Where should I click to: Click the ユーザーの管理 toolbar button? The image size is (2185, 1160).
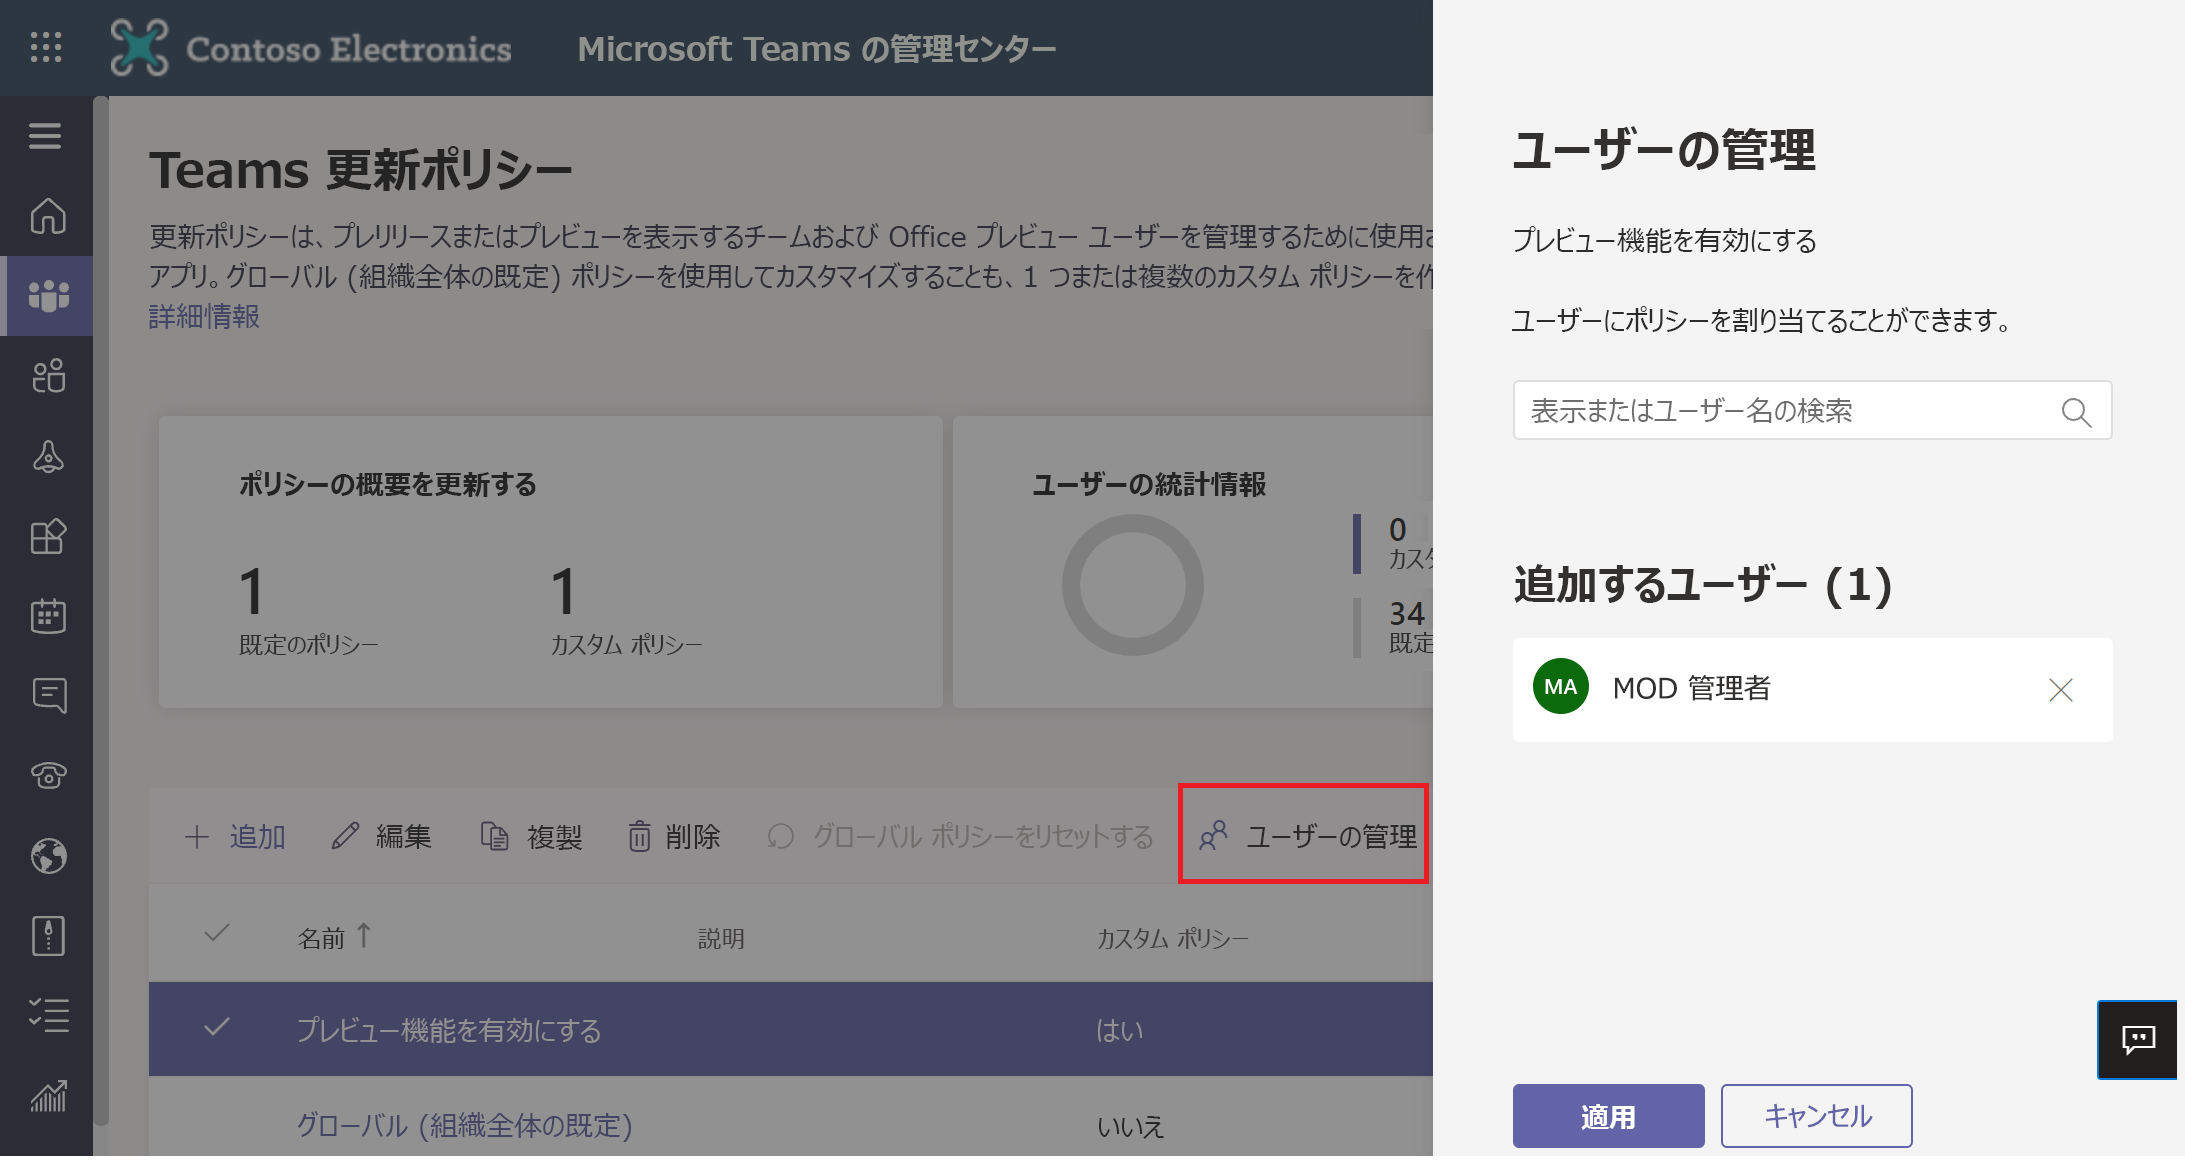click(x=1306, y=836)
